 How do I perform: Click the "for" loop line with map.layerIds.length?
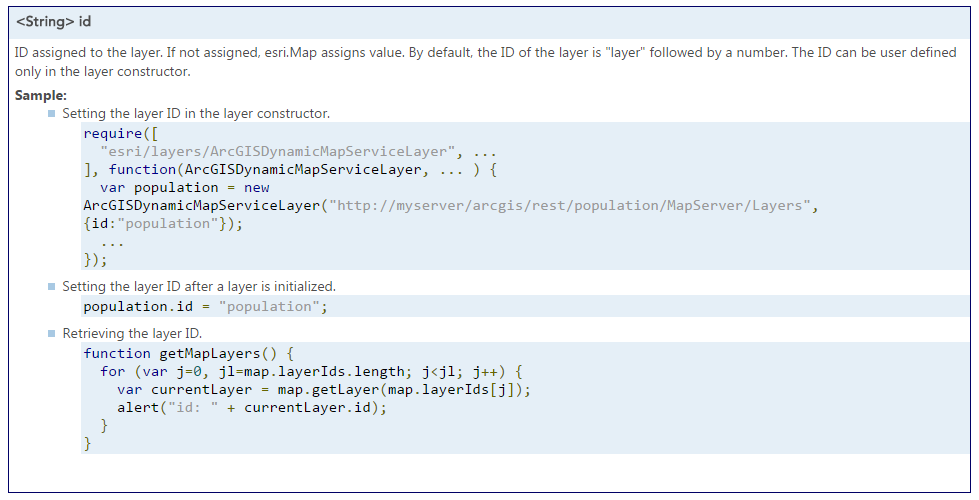pyautogui.click(x=312, y=372)
